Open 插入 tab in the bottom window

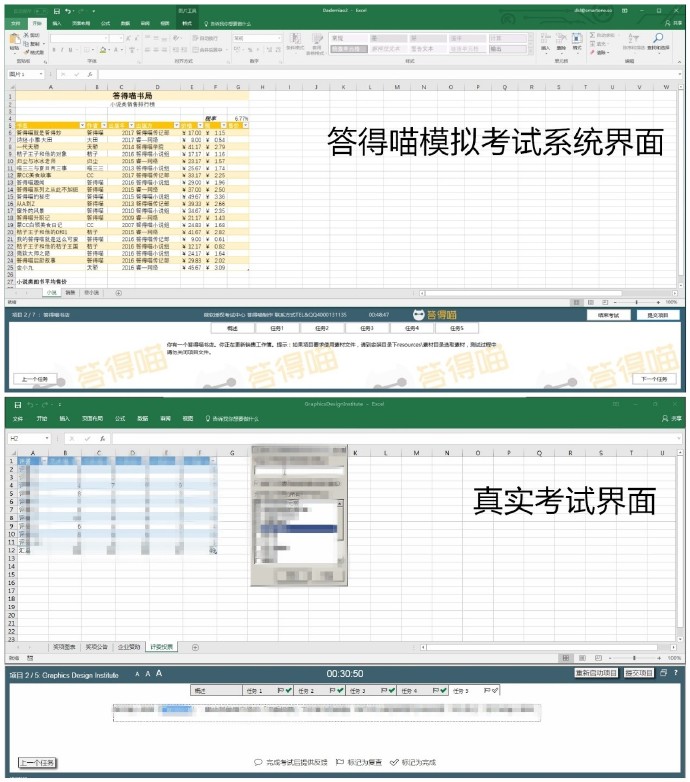pyautogui.click(x=64, y=418)
